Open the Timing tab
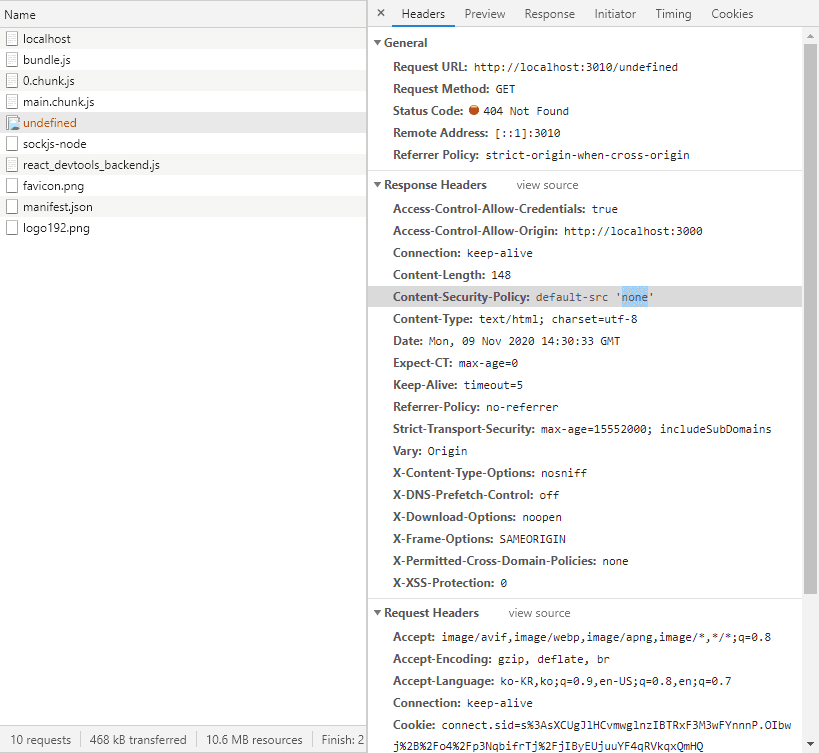 673,14
